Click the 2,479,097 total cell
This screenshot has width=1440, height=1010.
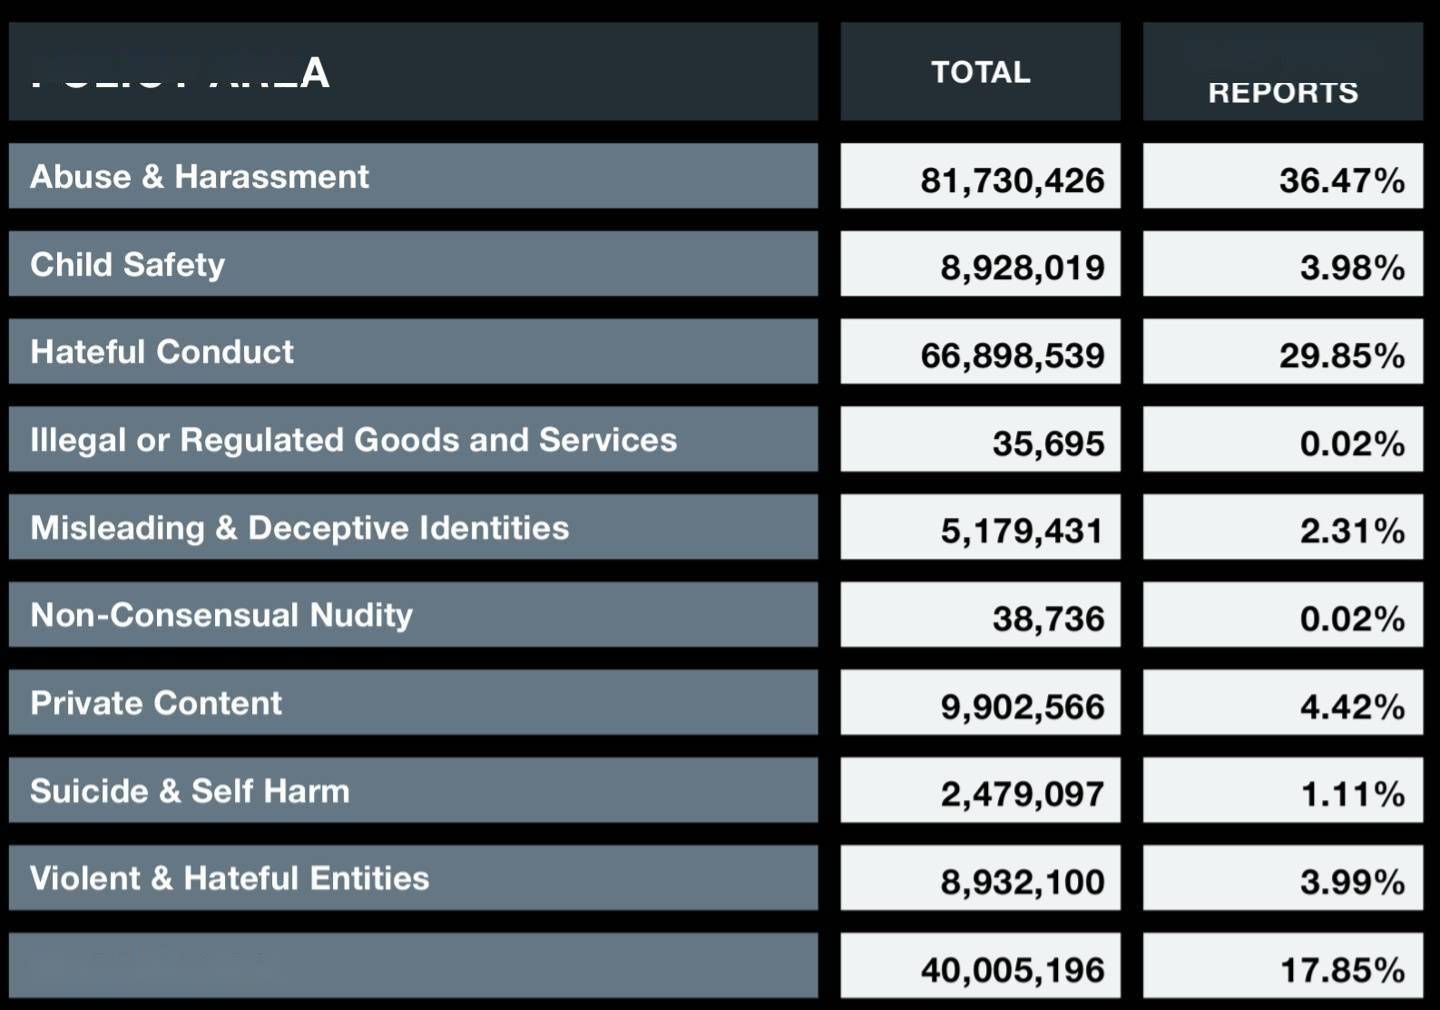(1022, 794)
